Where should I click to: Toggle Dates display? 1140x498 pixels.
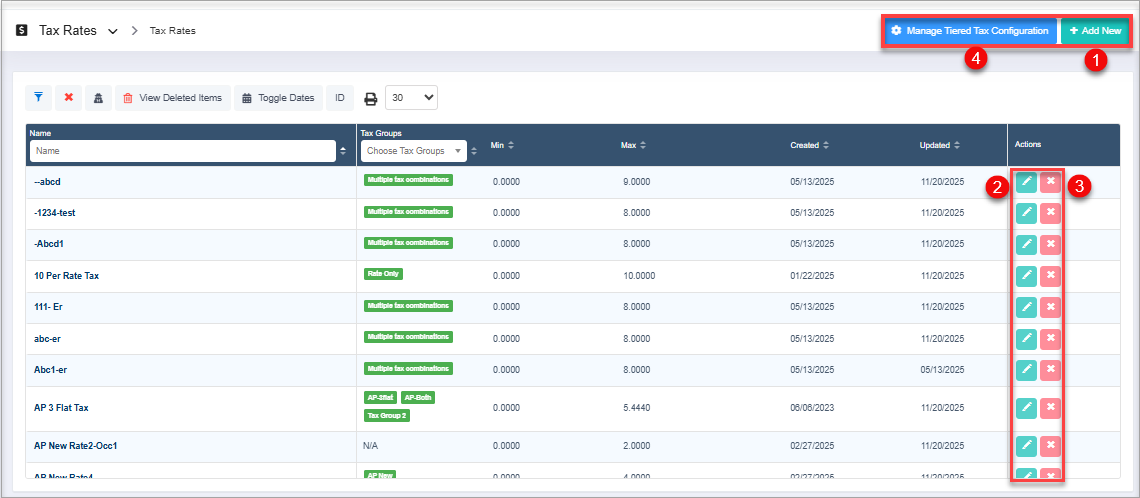(x=278, y=98)
